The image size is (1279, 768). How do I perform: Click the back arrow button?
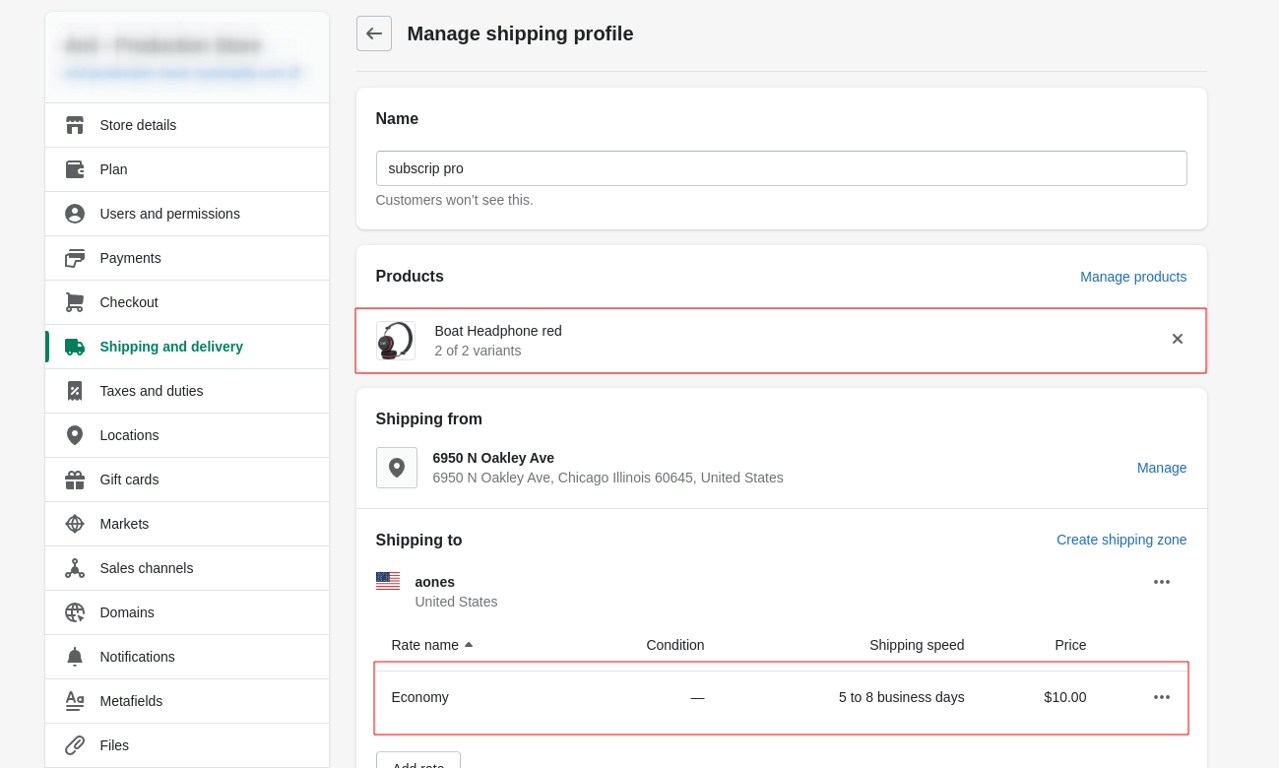pos(374,33)
